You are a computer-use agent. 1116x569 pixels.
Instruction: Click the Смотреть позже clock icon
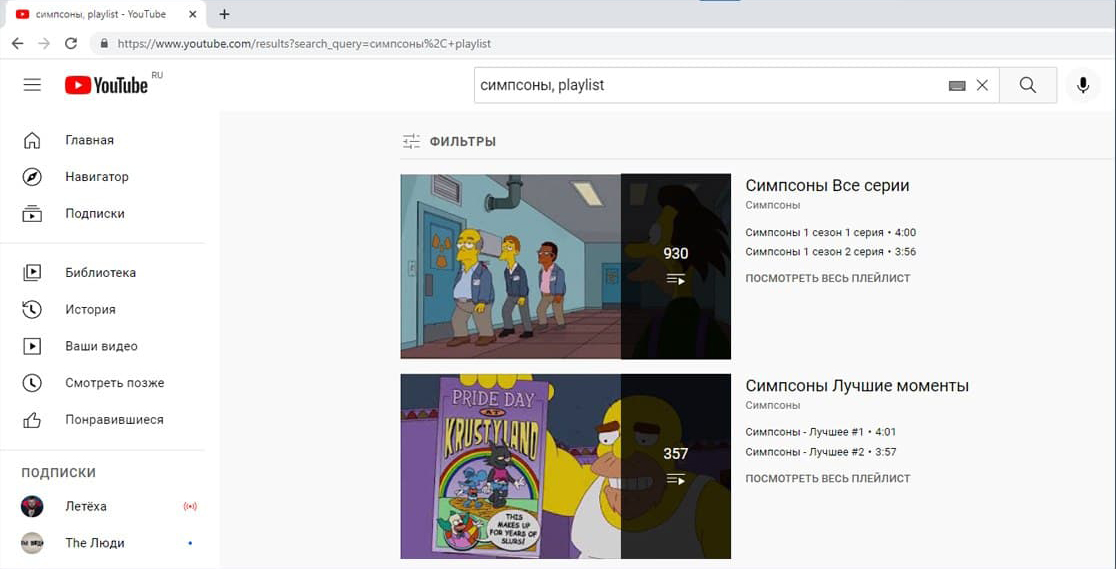point(32,383)
